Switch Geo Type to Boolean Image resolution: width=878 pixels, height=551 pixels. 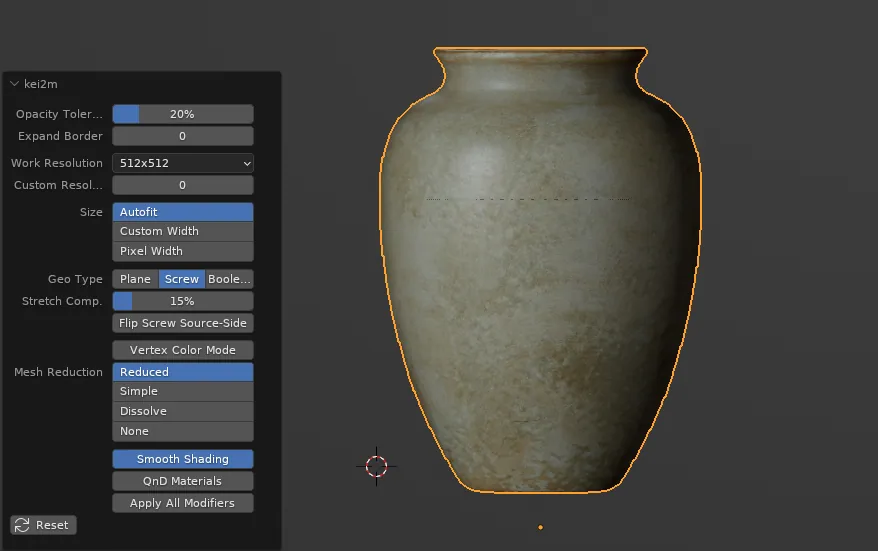coord(229,279)
